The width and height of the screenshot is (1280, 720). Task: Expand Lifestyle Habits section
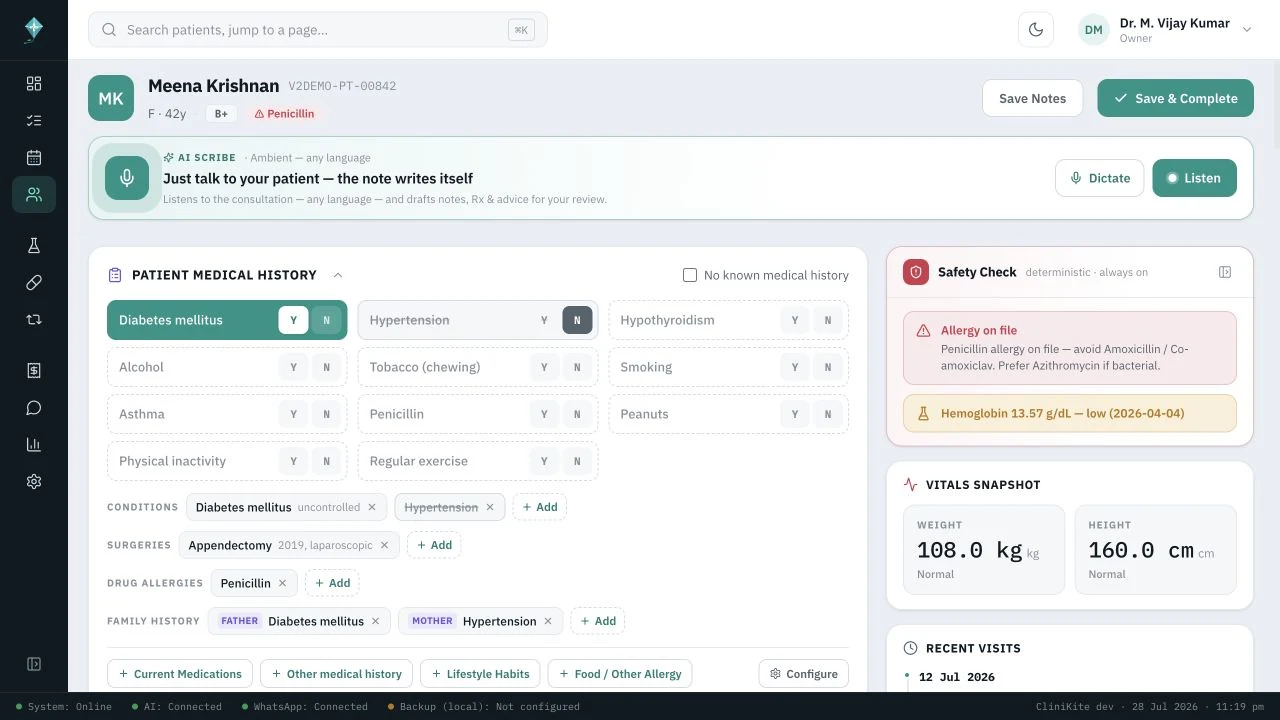pos(481,674)
